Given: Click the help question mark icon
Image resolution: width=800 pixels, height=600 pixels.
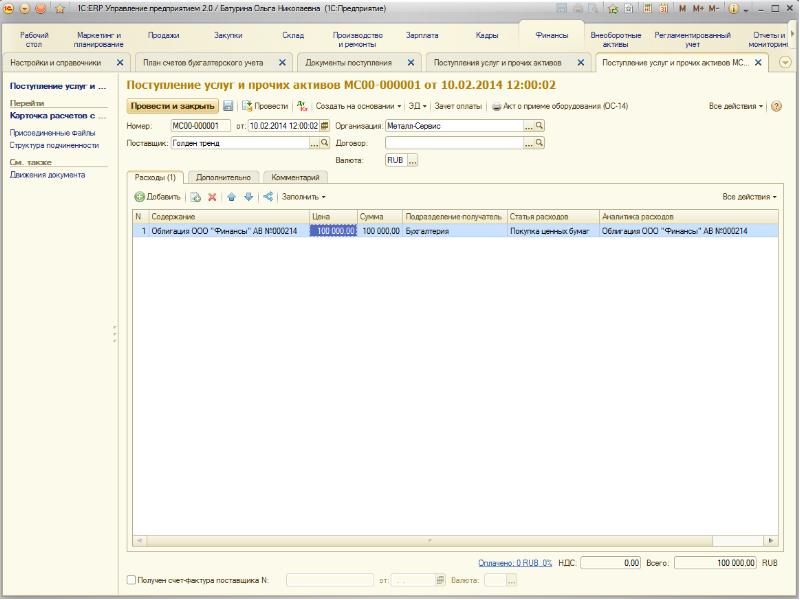Looking at the screenshot, I should click(776, 106).
